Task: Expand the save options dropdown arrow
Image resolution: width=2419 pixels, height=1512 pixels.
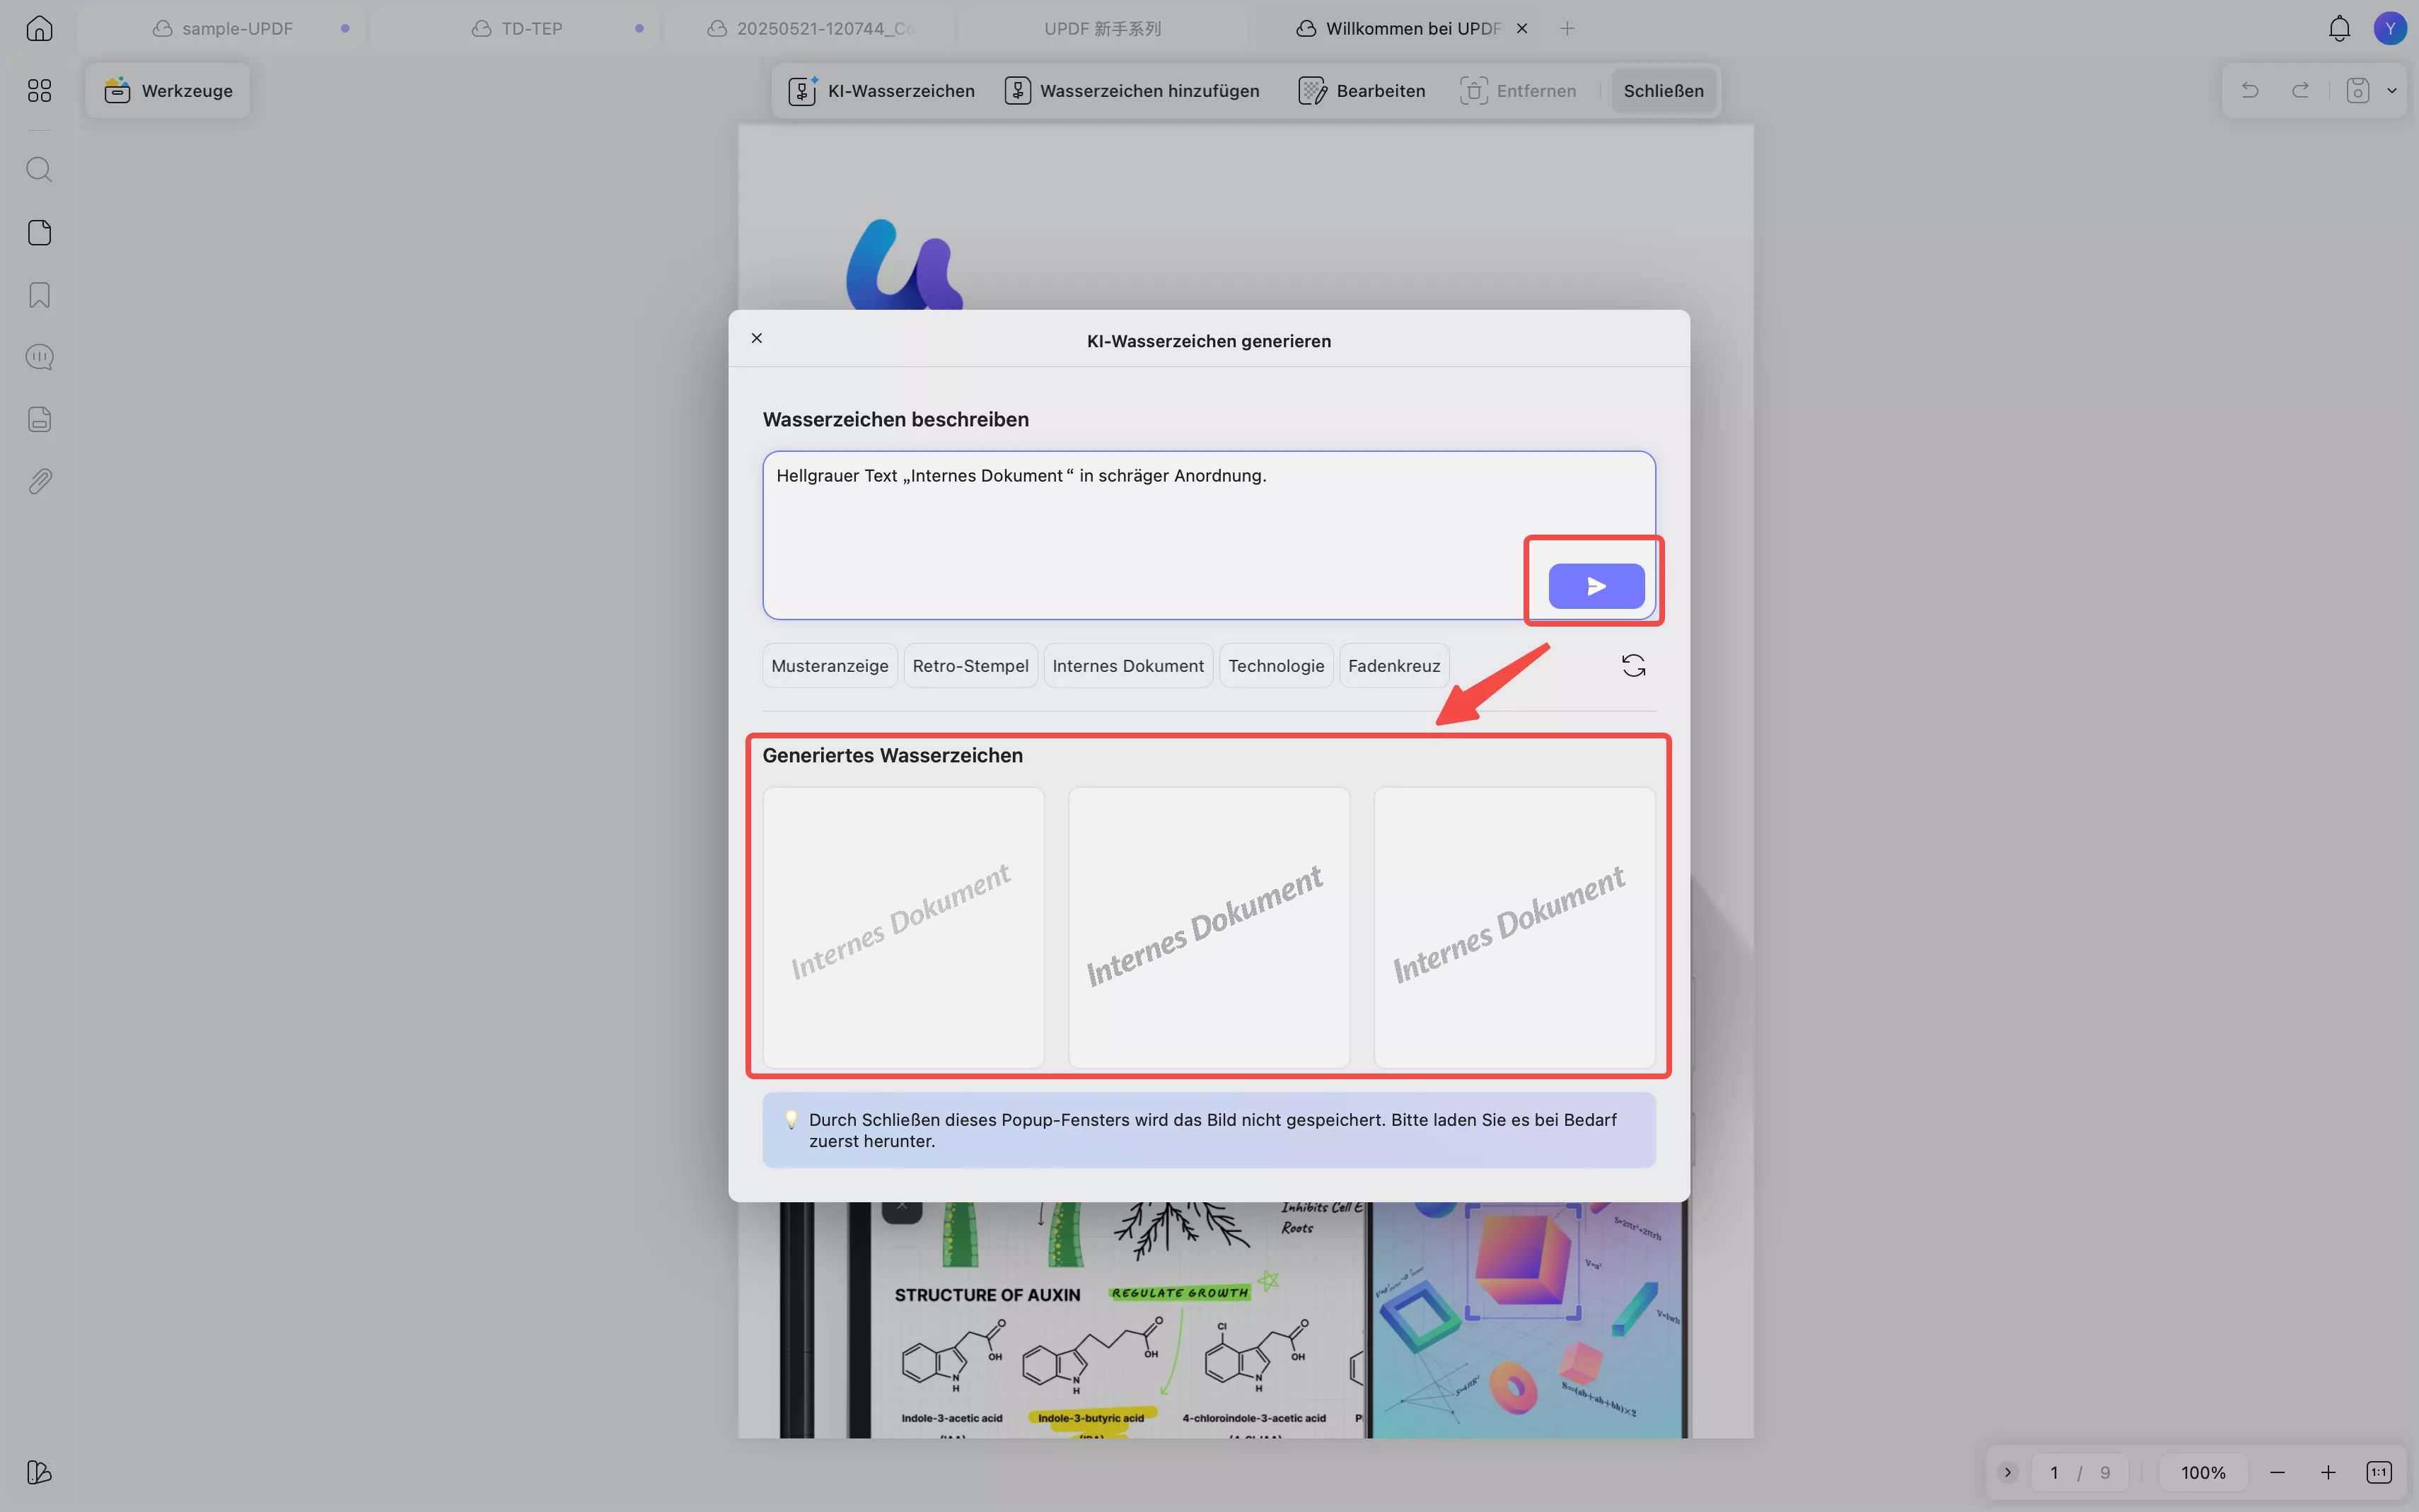Action: tap(2391, 91)
